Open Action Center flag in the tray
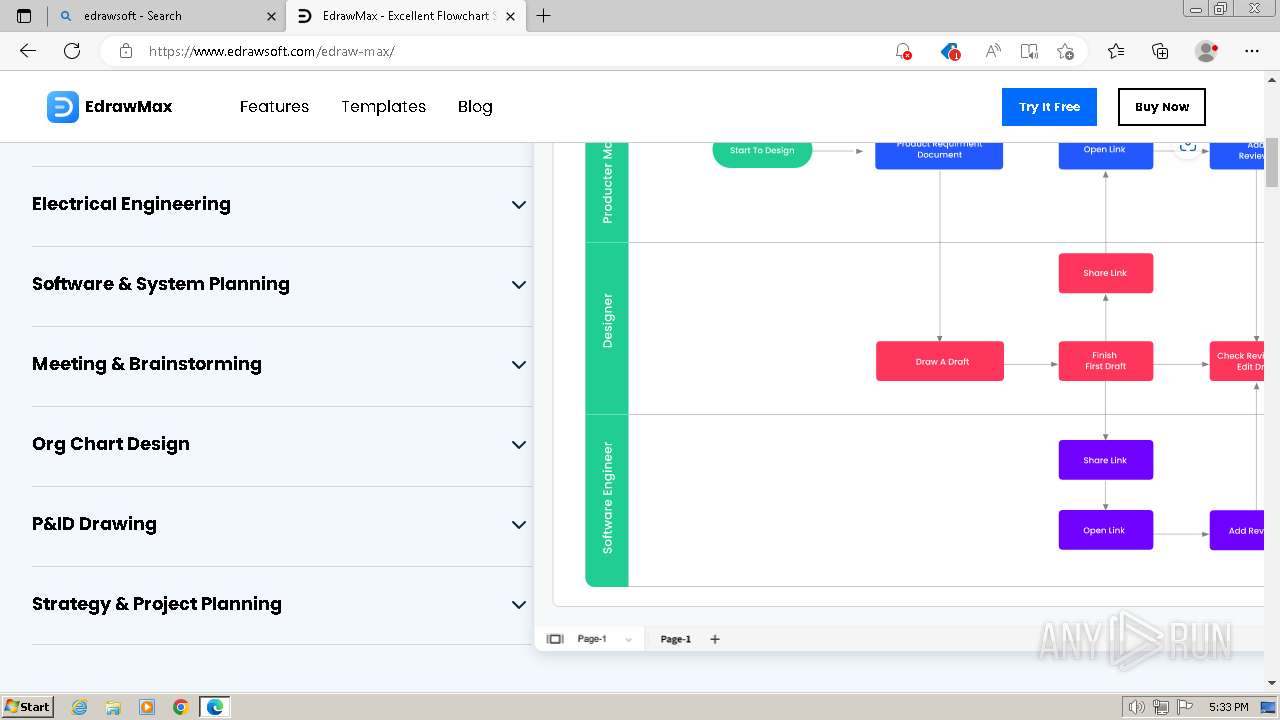The height and width of the screenshot is (720, 1280). pyautogui.click(x=1184, y=707)
